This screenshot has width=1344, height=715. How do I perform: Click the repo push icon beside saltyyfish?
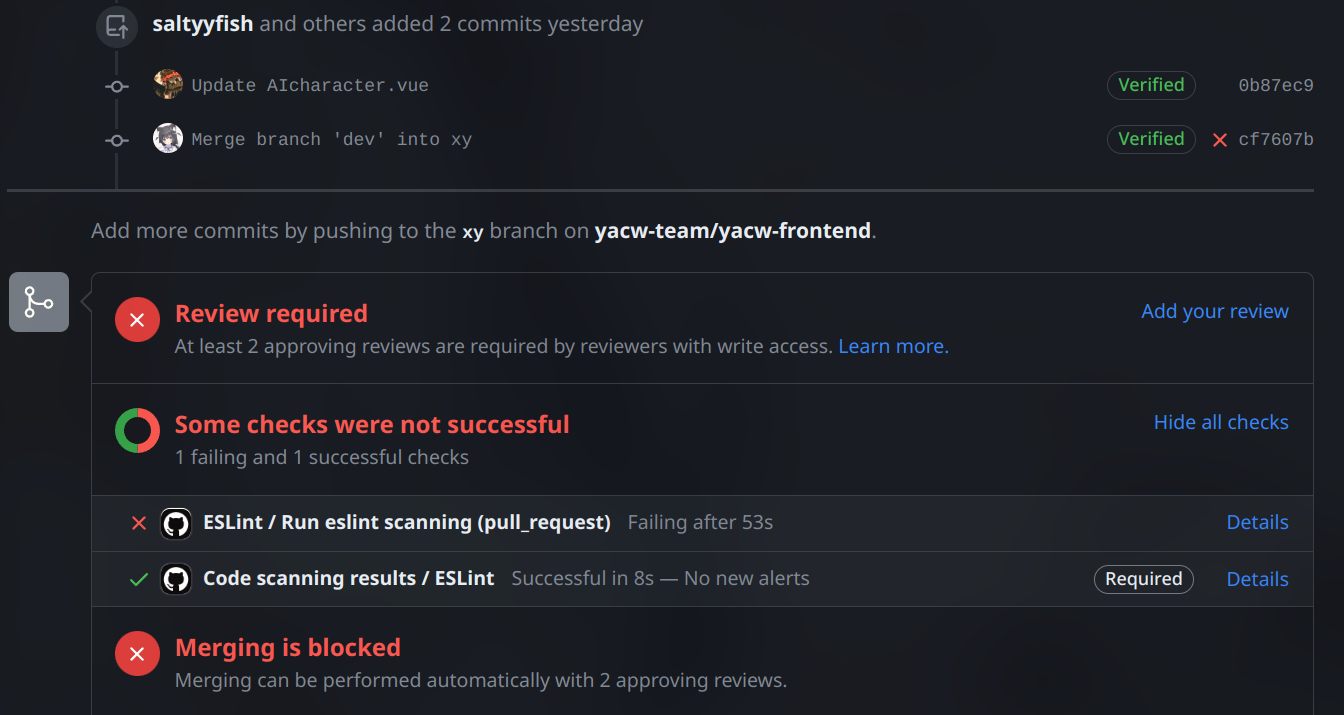[117, 25]
